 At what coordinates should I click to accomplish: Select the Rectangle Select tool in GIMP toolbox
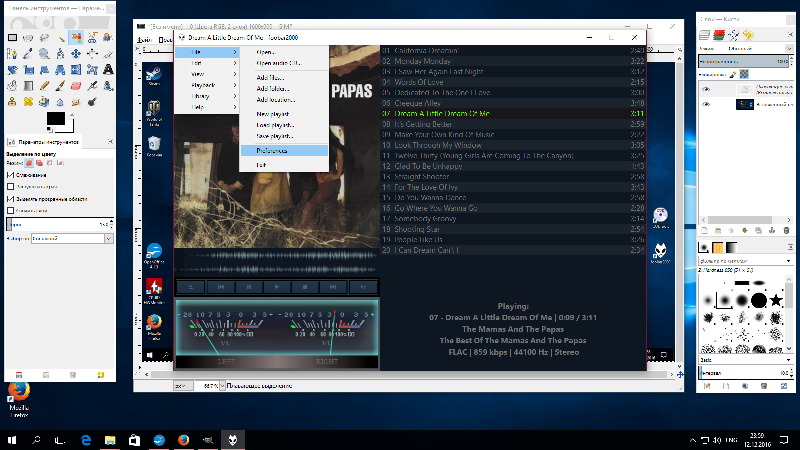(12, 37)
